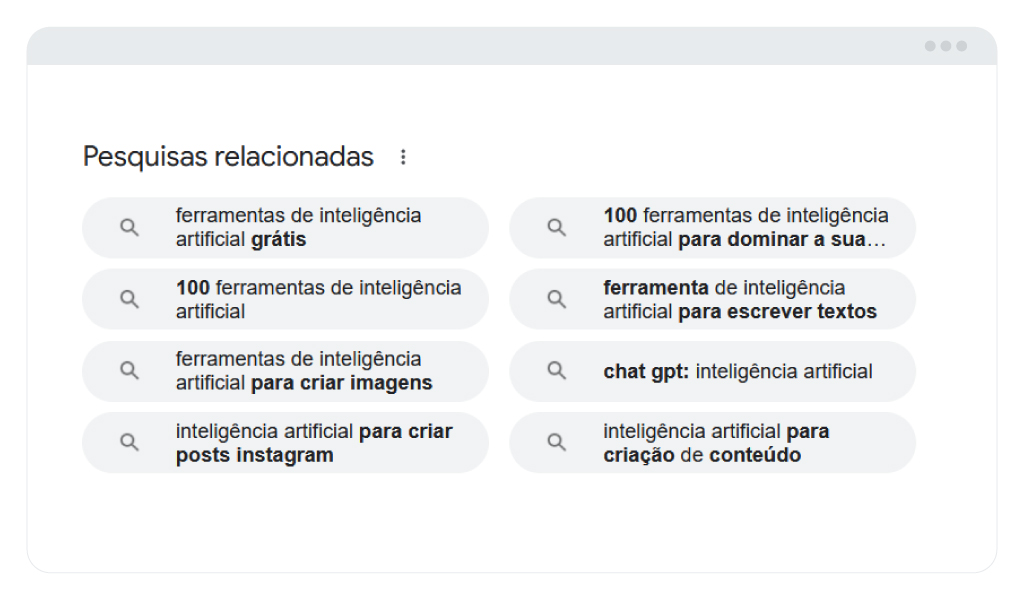Click magnifier icon beside 'para criar posts instagram'
Screen dimensions: 1024x600
pyautogui.click(x=129, y=443)
